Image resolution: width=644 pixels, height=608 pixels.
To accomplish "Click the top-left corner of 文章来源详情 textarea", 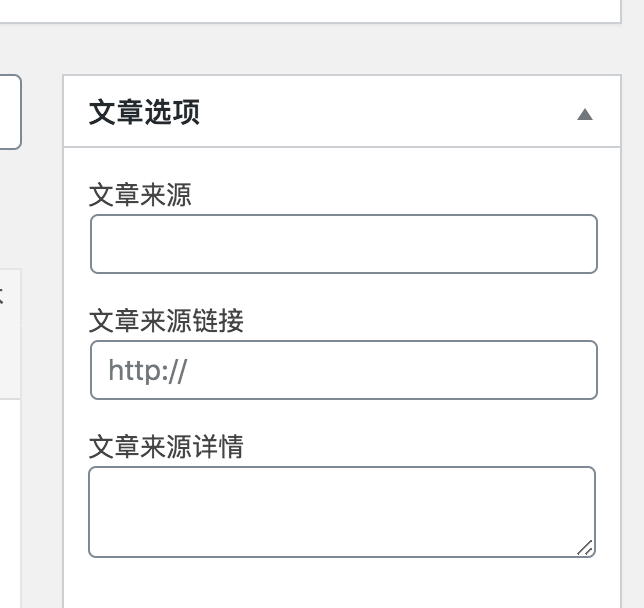I will click(95, 473).
